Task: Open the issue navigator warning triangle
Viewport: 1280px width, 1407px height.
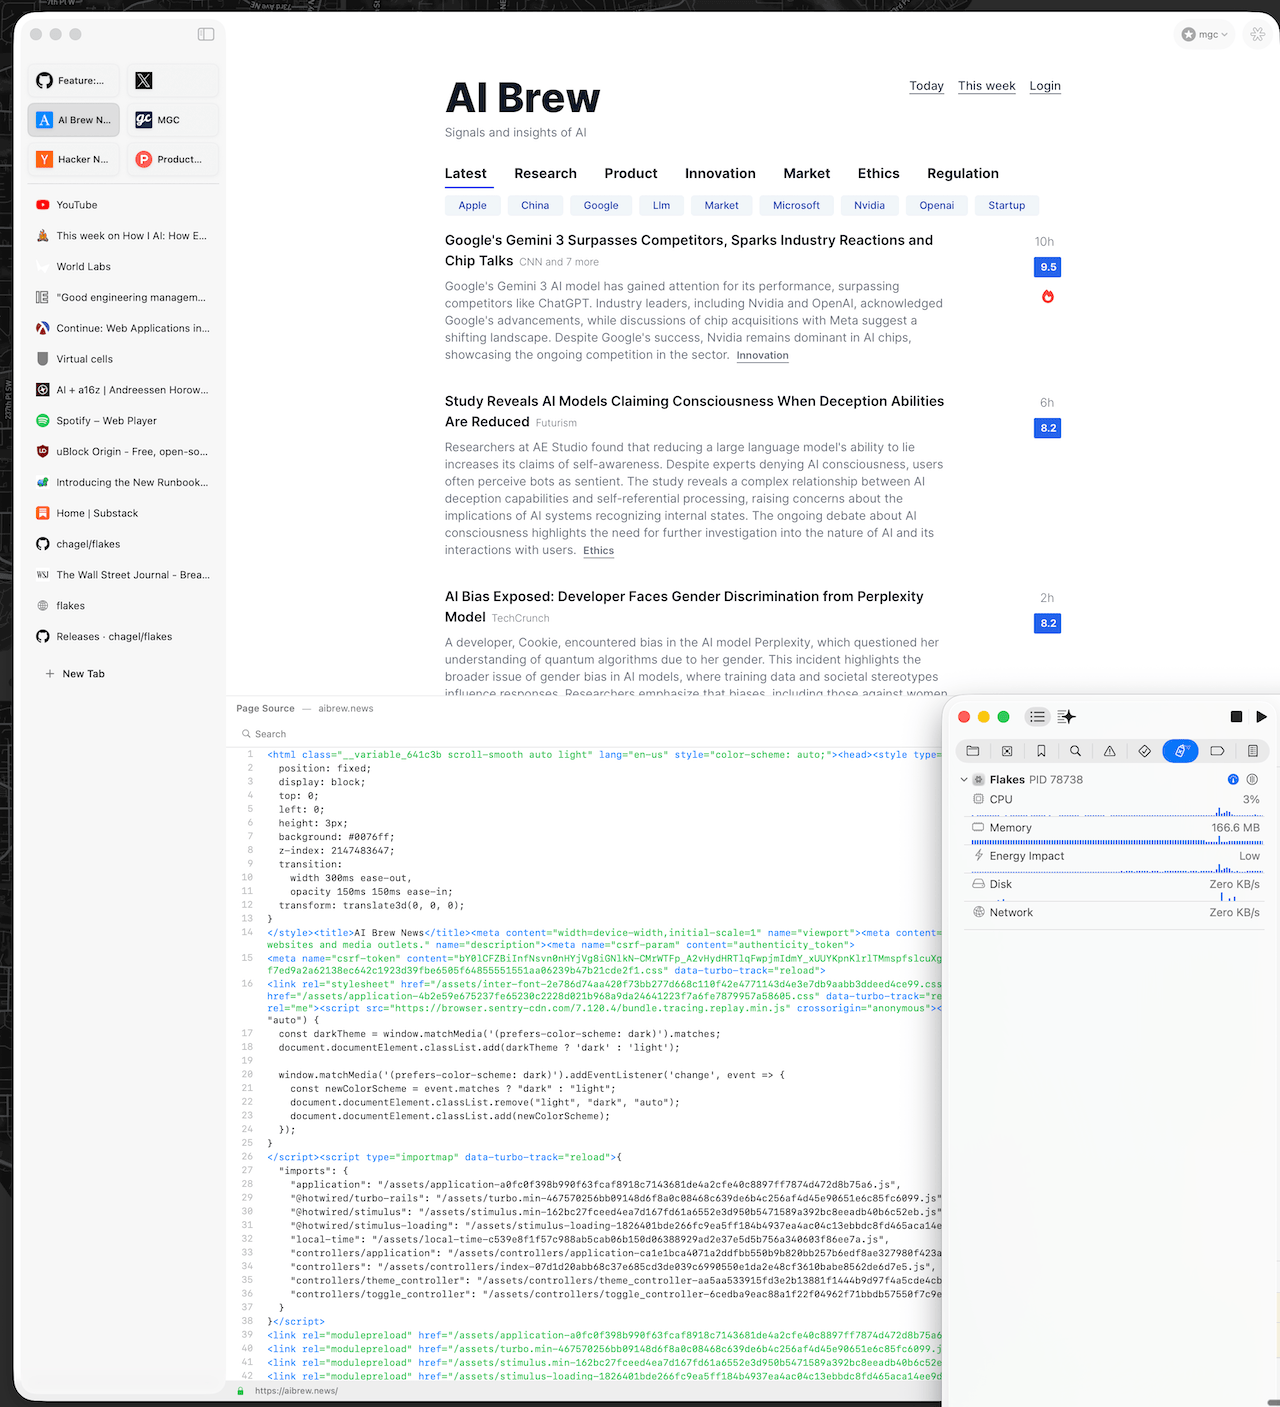Action: (x=1110, y=751)
